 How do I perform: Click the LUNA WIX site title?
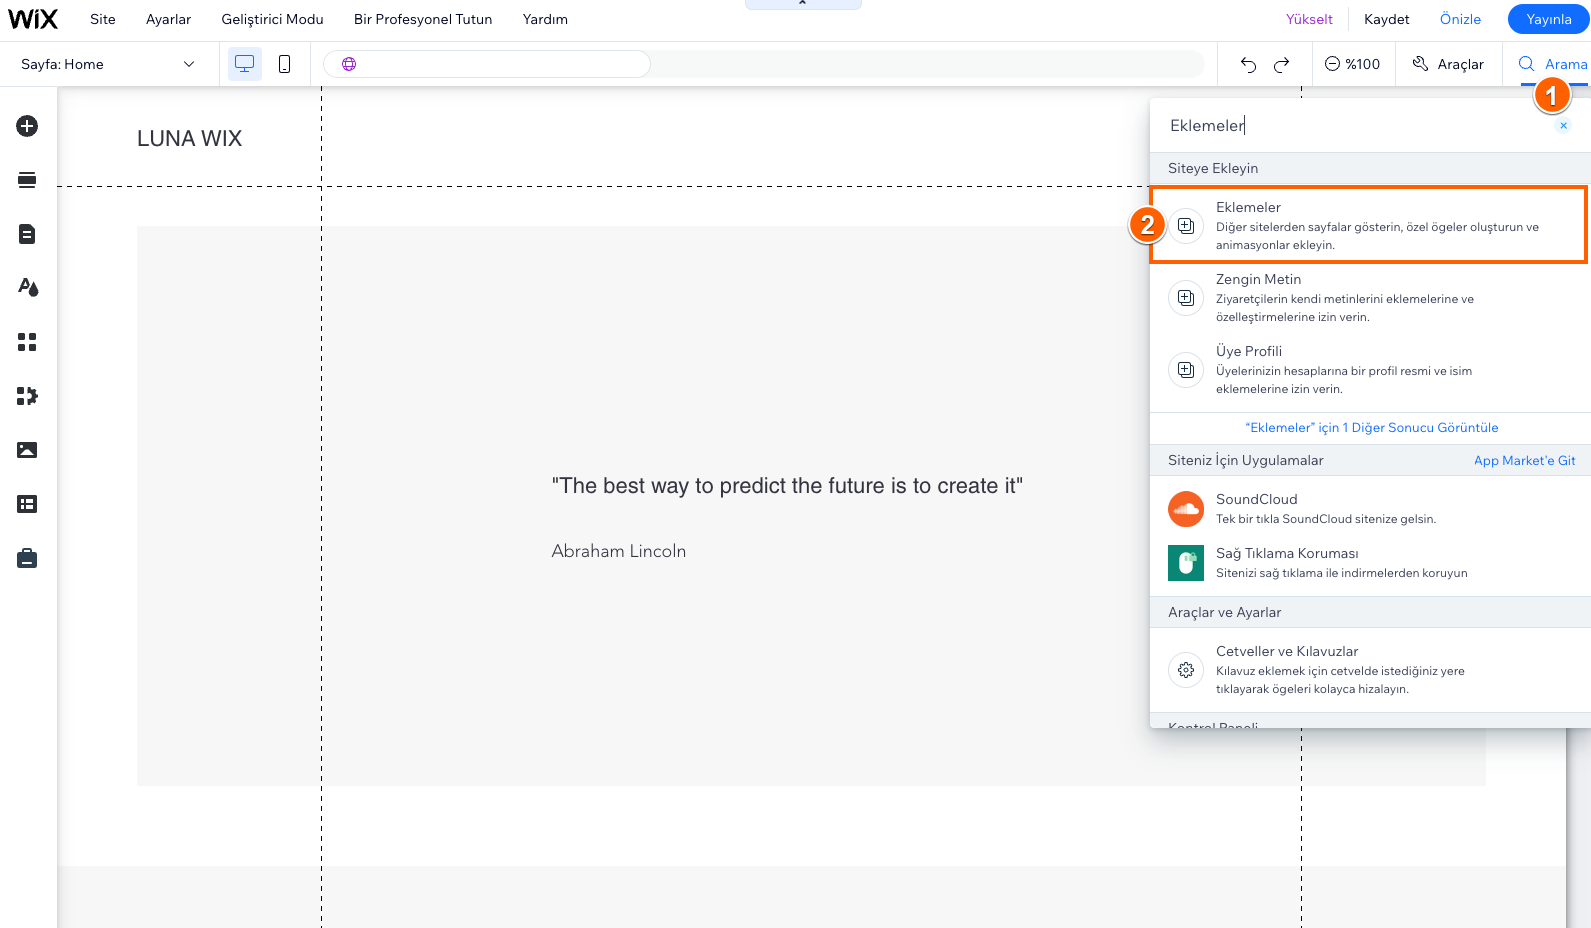coord(189,139)
